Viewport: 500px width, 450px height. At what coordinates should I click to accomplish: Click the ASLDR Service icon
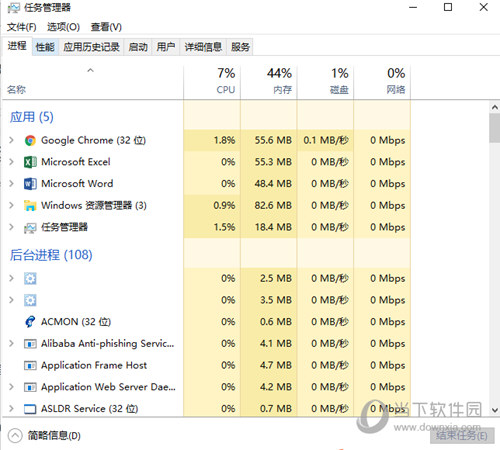[x=30, y=409]
